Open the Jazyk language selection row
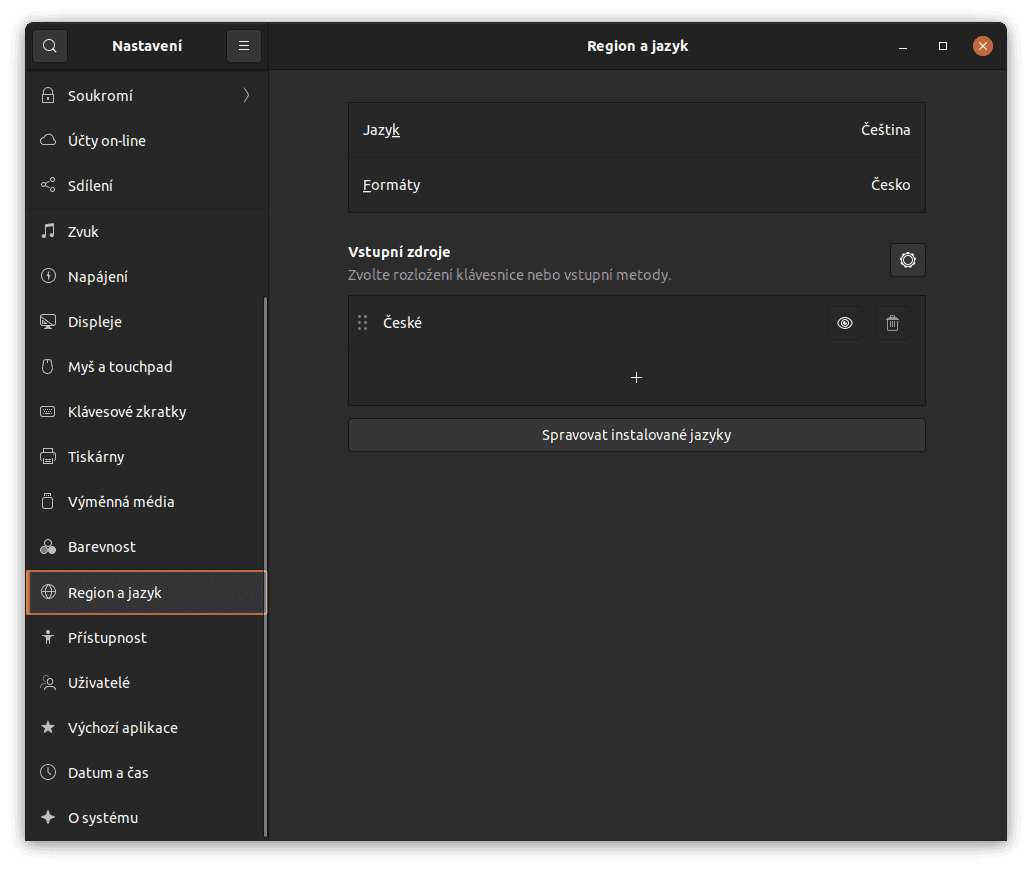Image resolution: width=1032 pixels, height=869 pixels. click(636, 130)
